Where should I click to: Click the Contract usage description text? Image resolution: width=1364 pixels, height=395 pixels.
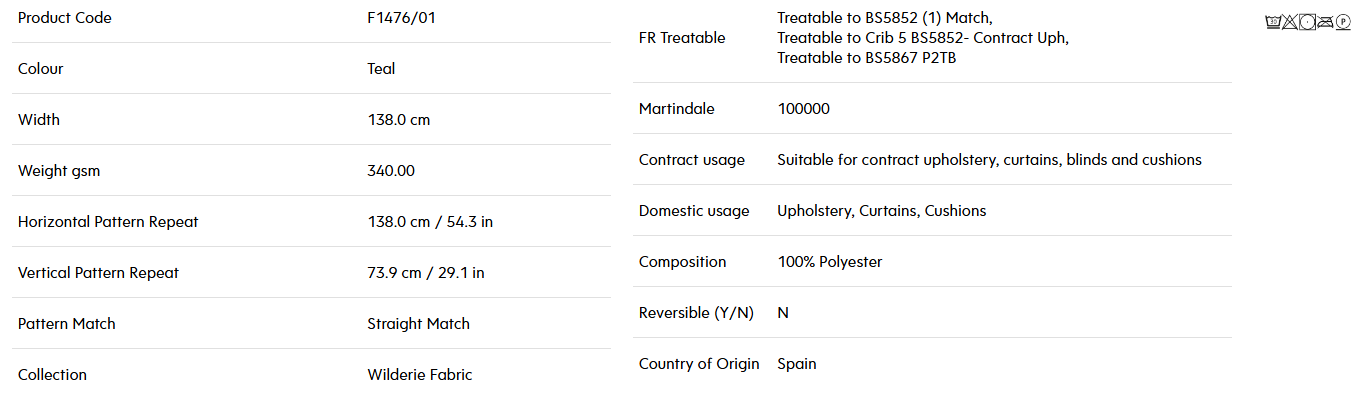tap(990, 160)
